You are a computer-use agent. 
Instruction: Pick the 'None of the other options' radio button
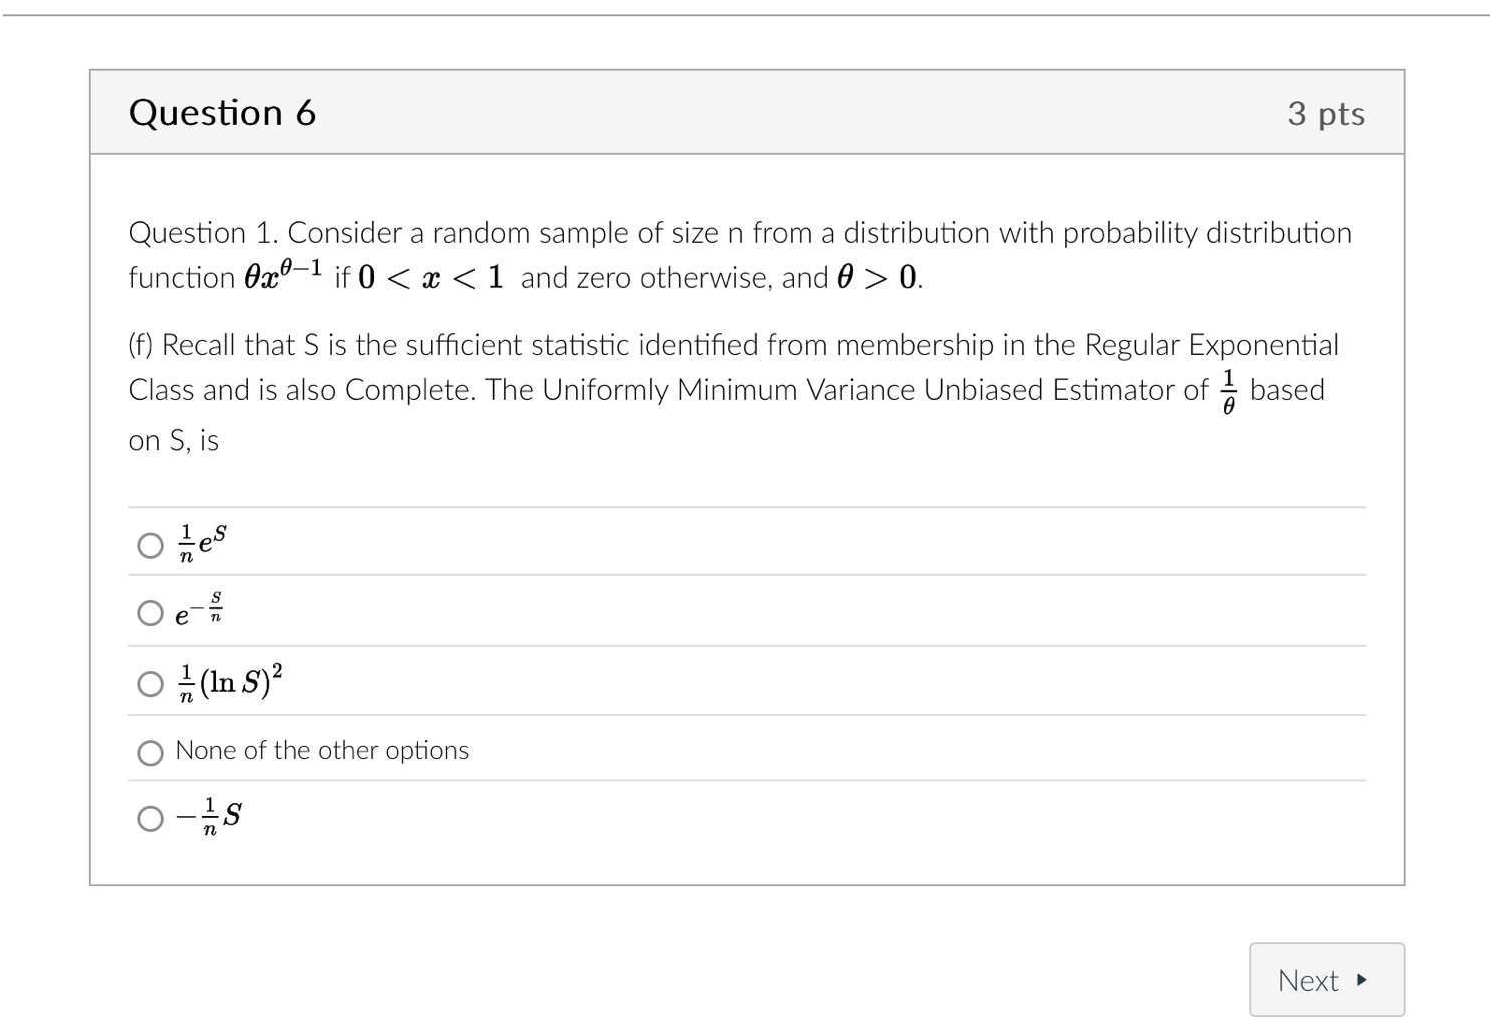[150, 753]
